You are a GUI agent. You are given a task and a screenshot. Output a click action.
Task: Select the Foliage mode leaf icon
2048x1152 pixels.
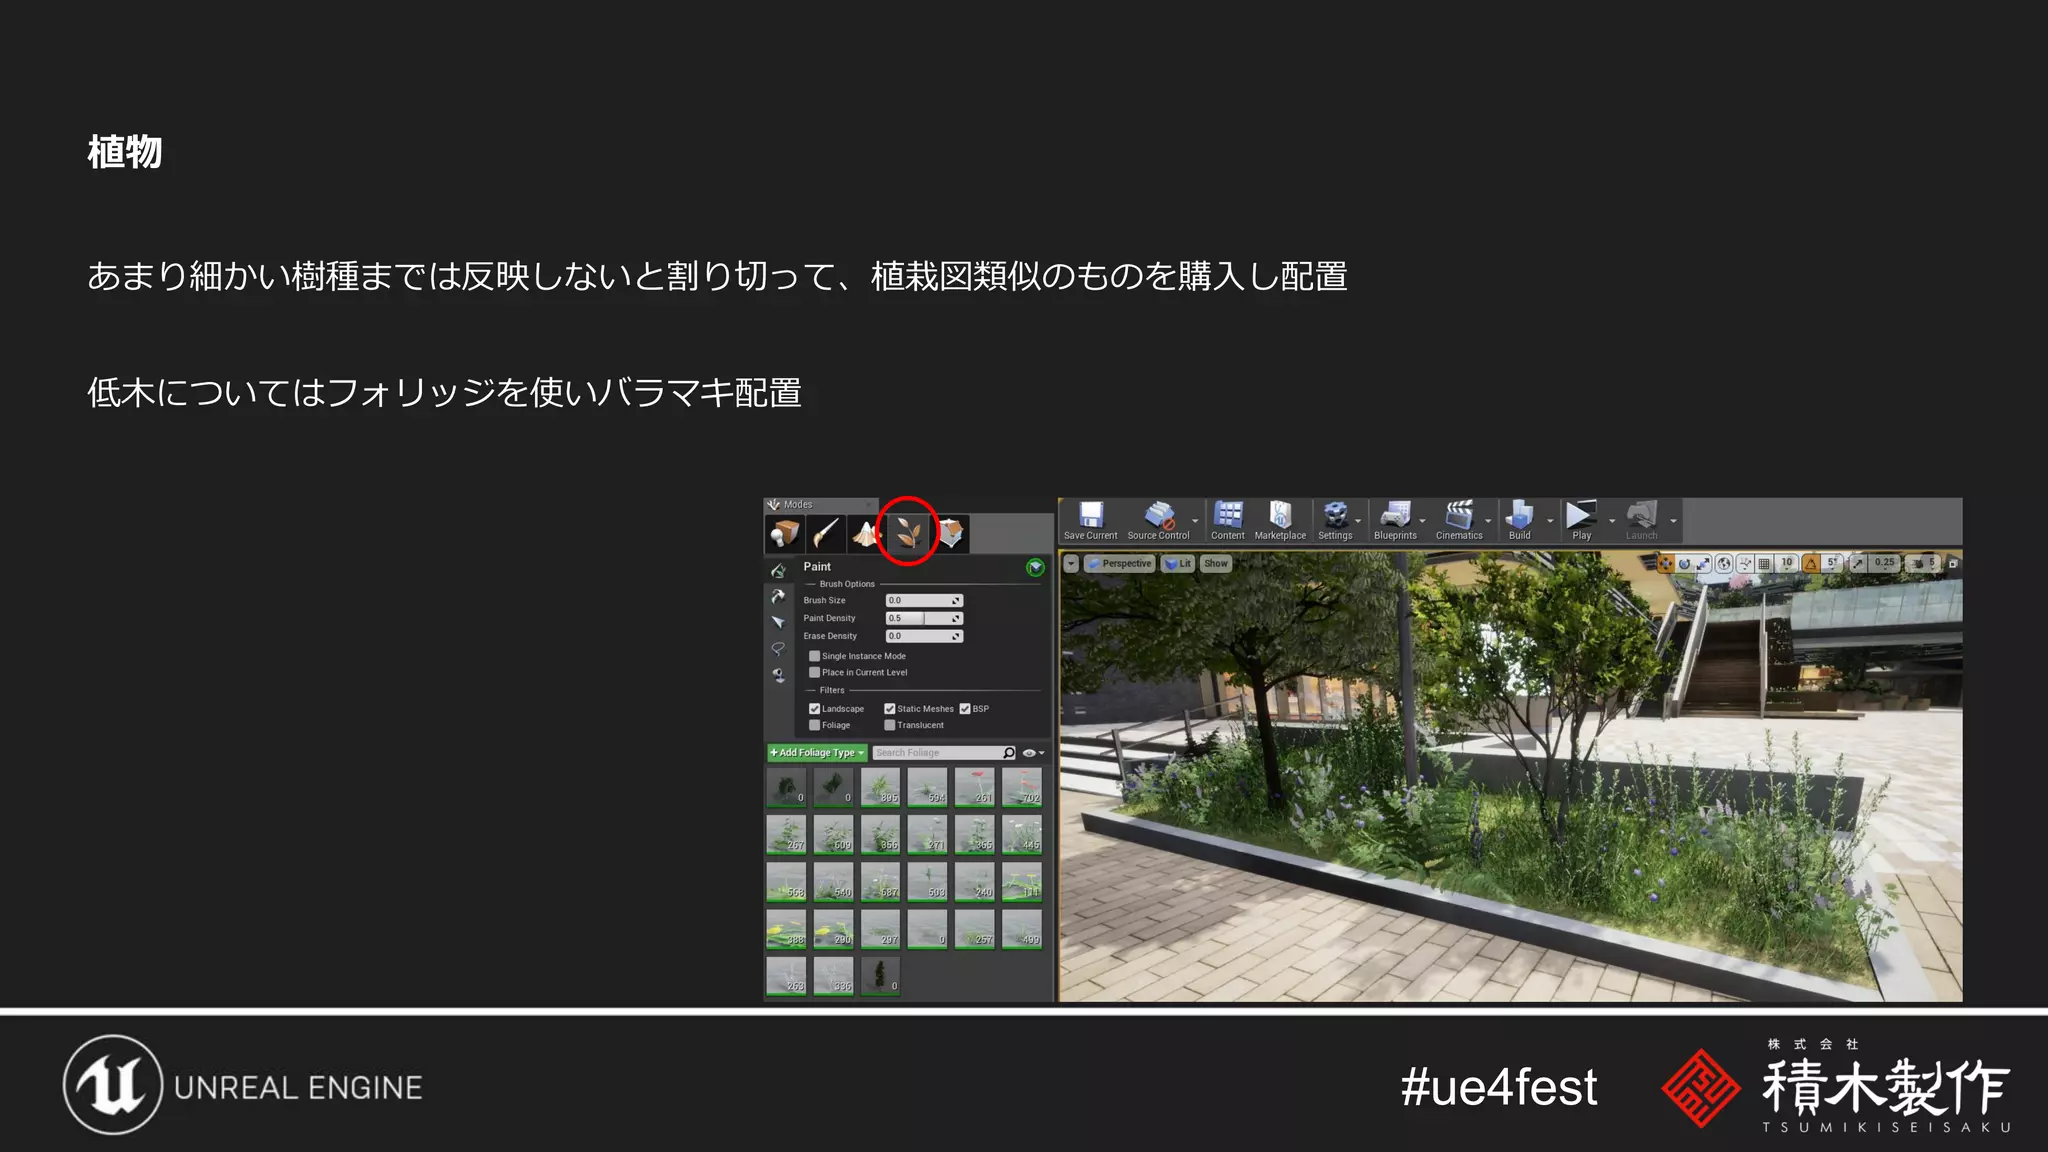coord(908,533)
